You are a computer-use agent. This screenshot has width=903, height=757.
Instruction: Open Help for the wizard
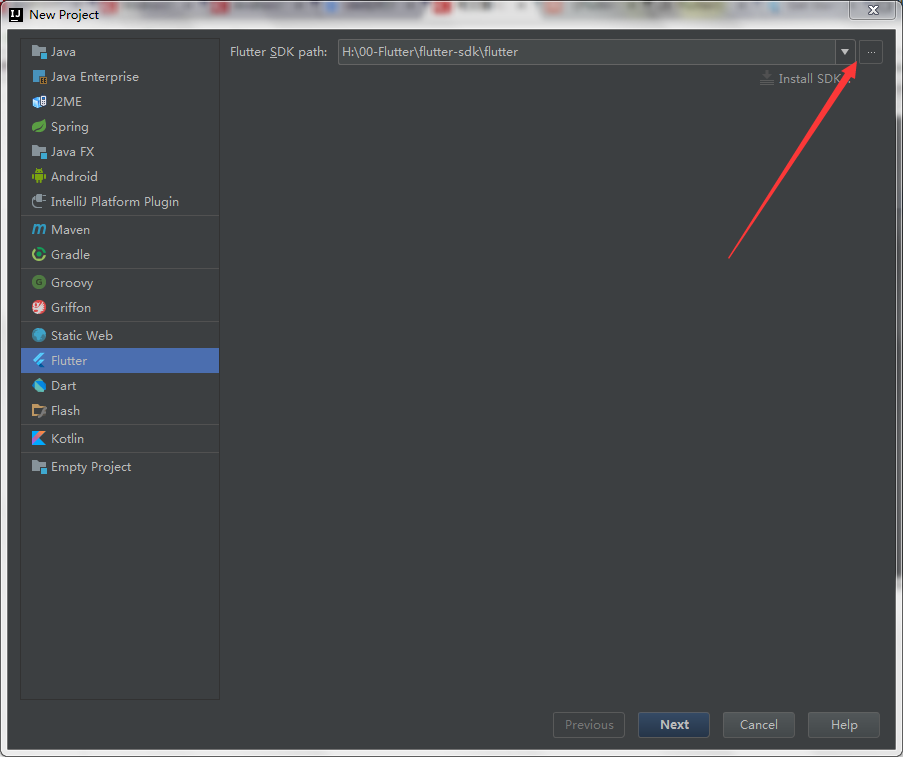[x=844, y=725]
